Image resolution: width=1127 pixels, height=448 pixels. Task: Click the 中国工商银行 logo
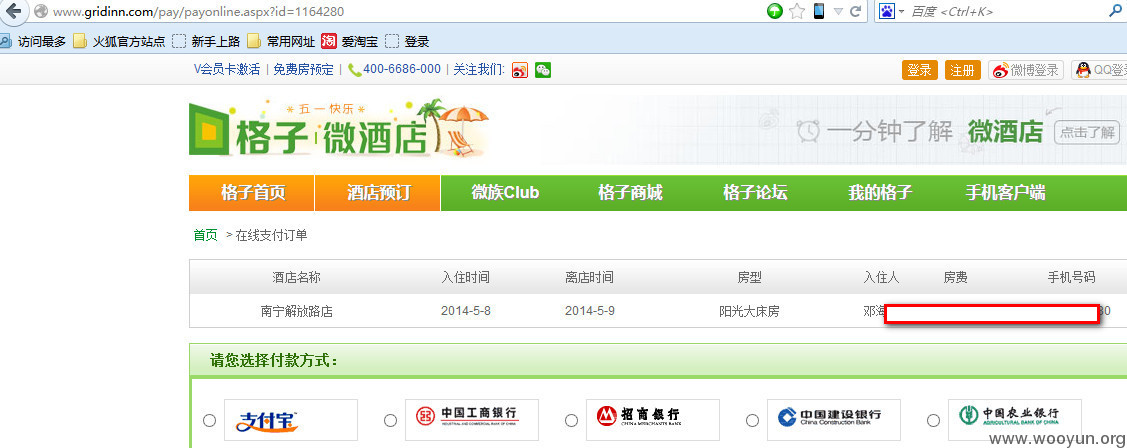[x=472, y=420]
